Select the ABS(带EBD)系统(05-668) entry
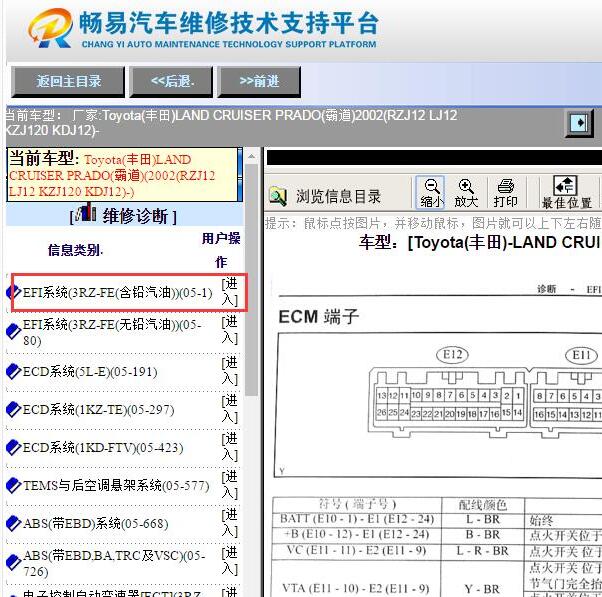This screenshot has width=602, height=597. (x=96, y=524)
